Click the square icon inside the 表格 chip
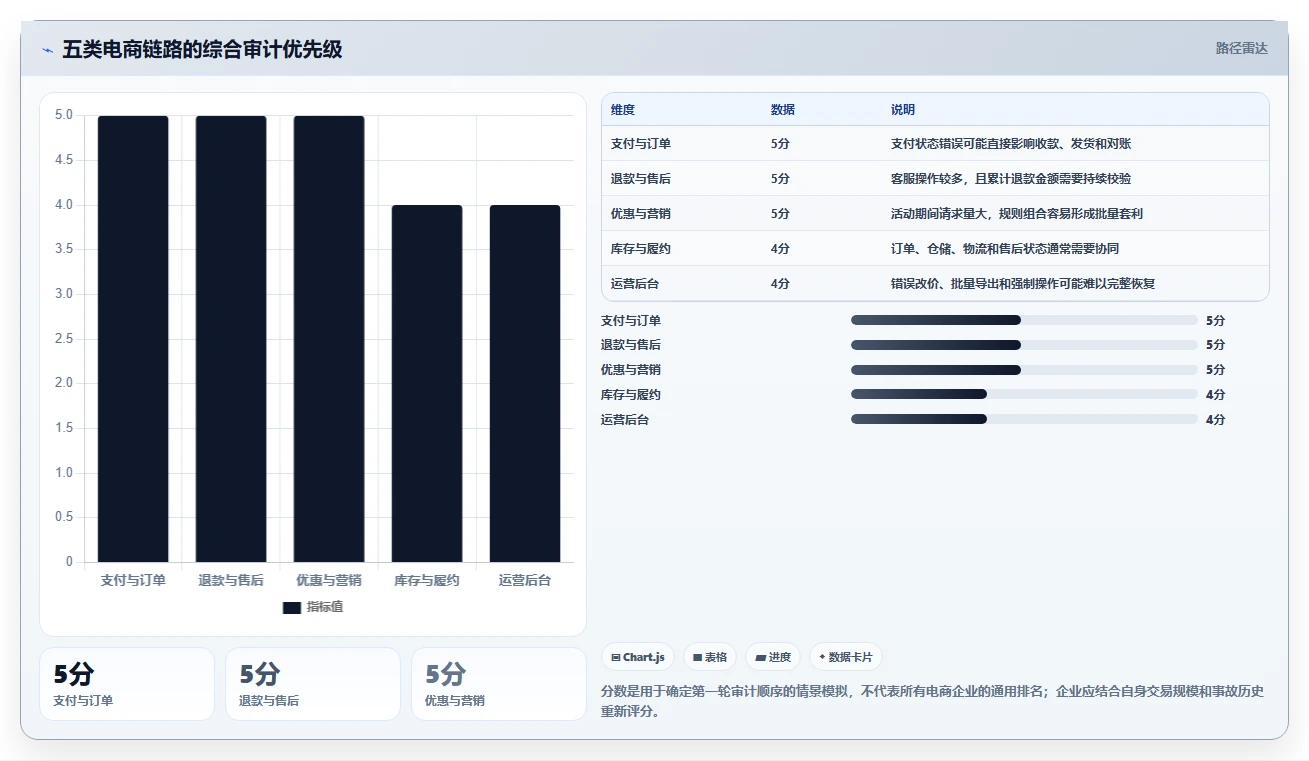 [x=698, y=658]
